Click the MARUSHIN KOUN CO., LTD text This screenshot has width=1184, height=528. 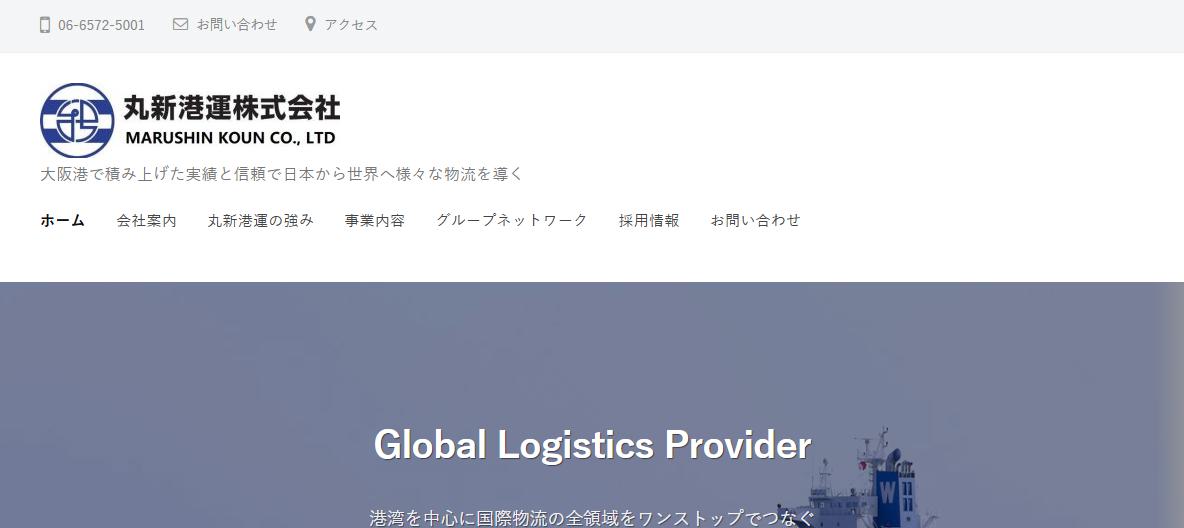pos(230,138)
